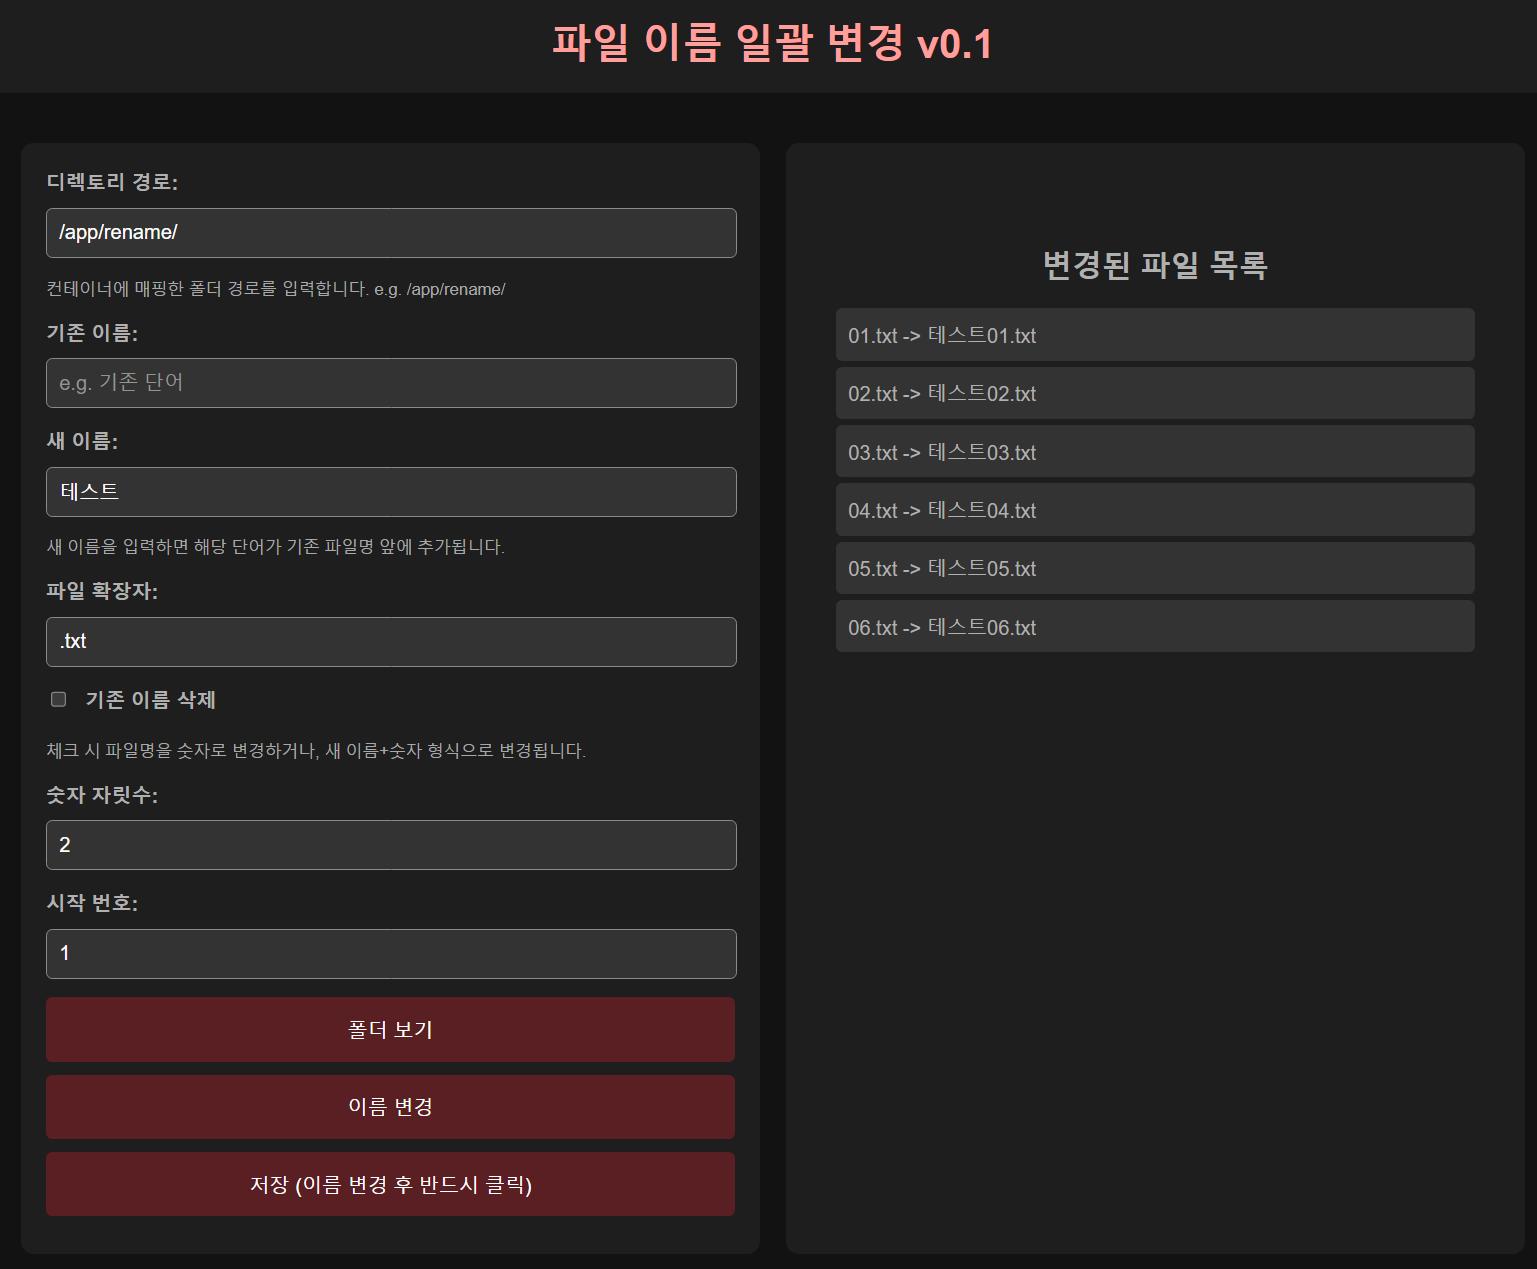
Task: Click the 변경된 파일 목록 heading
Action: tap(1155, 265)
